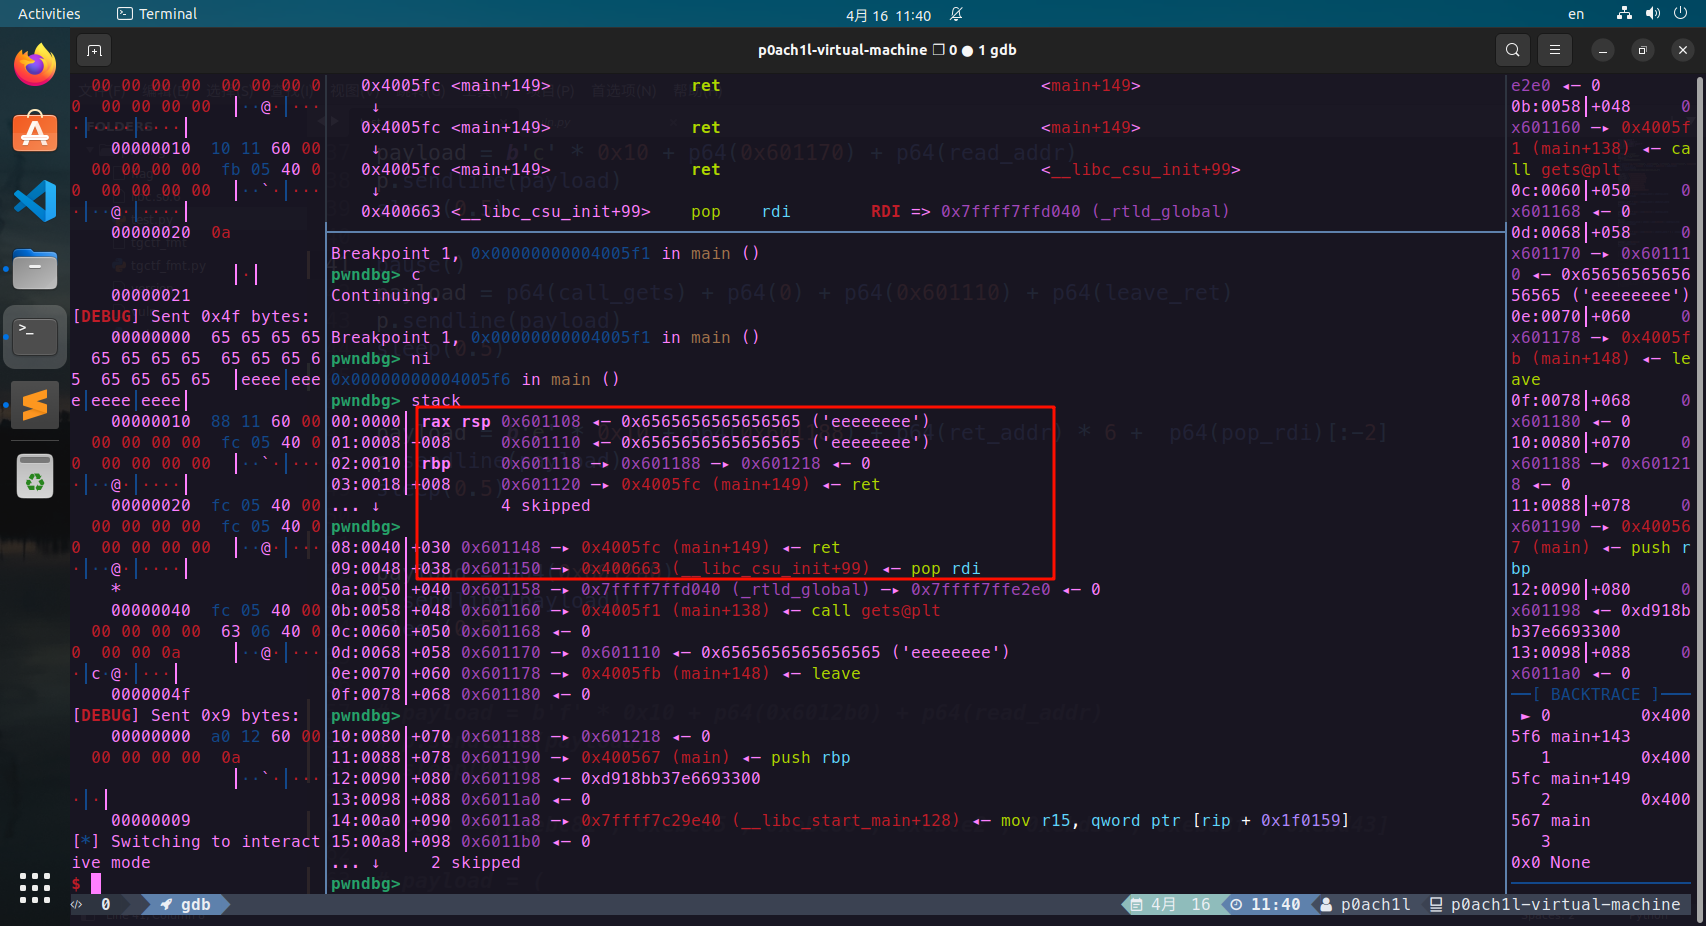Click the bottom pwndbg prompt
Screen dimensions: 1706x926
(365, 883)
